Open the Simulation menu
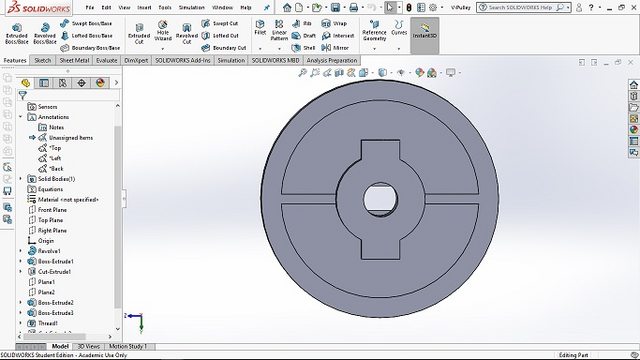Image resolution: width=640 pixels, height=360 pixels. coord(191,7)
